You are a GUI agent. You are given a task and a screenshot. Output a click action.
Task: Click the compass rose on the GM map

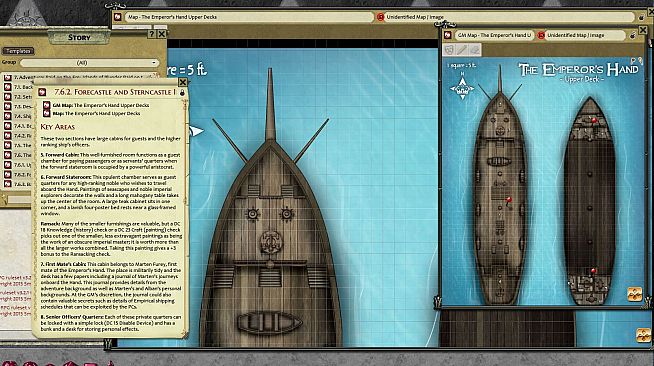click(462, 88)
